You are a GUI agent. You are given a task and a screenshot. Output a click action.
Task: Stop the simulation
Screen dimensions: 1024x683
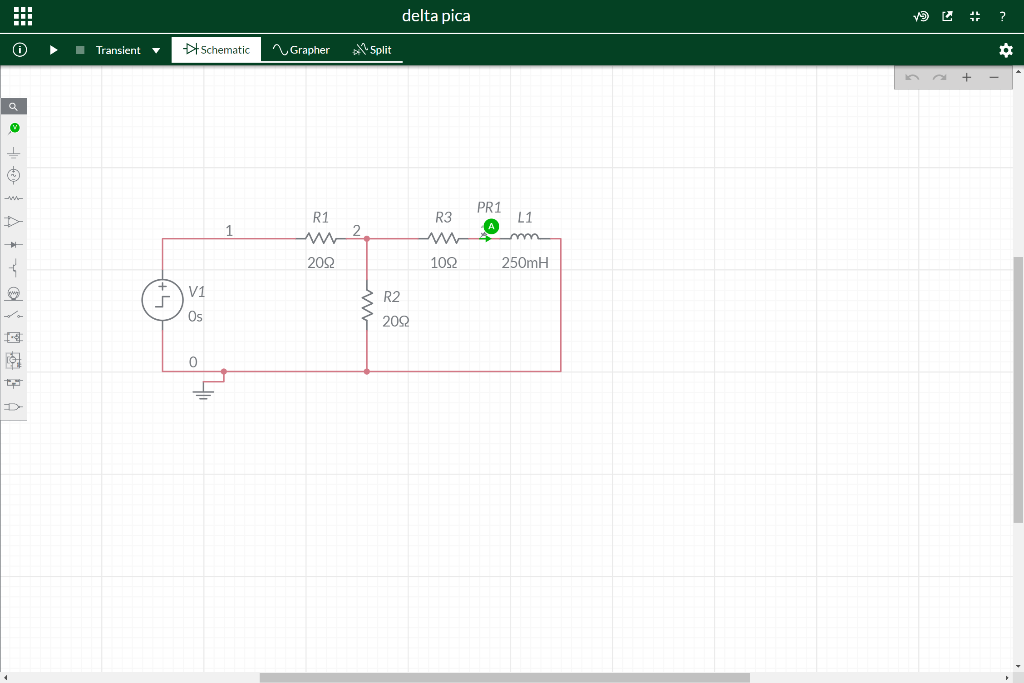point(80,50)
